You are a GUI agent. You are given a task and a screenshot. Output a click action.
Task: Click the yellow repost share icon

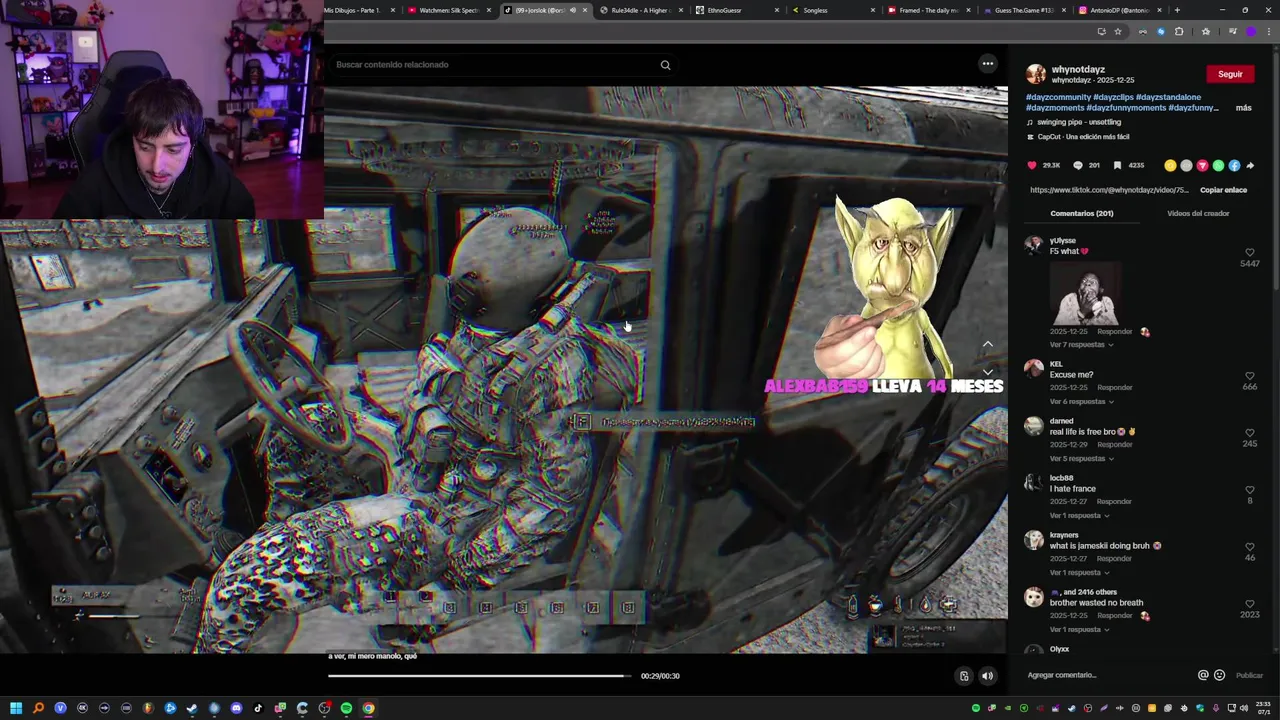(1170, 166)
